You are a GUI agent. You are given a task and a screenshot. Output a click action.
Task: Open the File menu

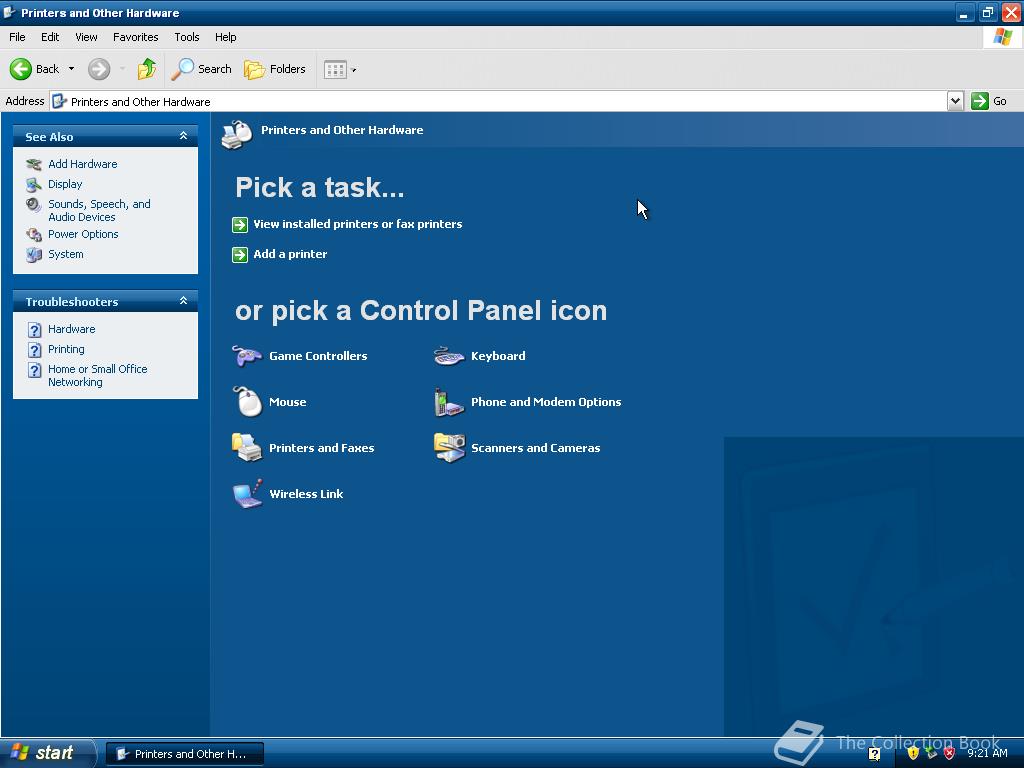pyautogui.click(x=17, y=37)
